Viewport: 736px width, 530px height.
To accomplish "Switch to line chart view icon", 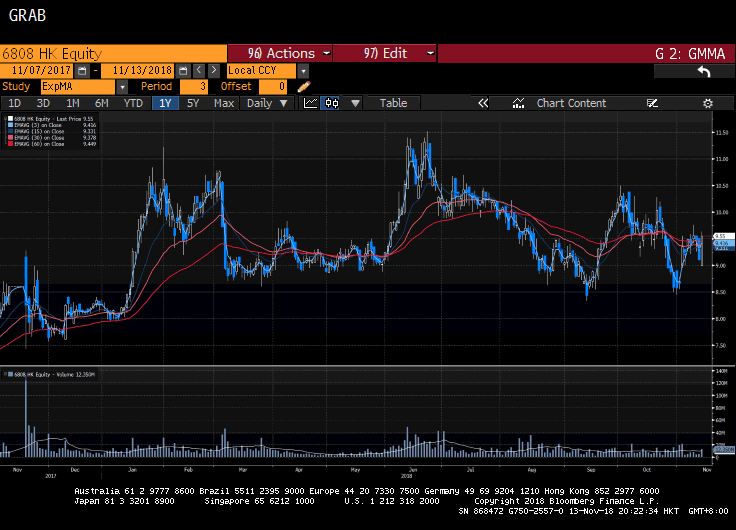I will point(310,103).
